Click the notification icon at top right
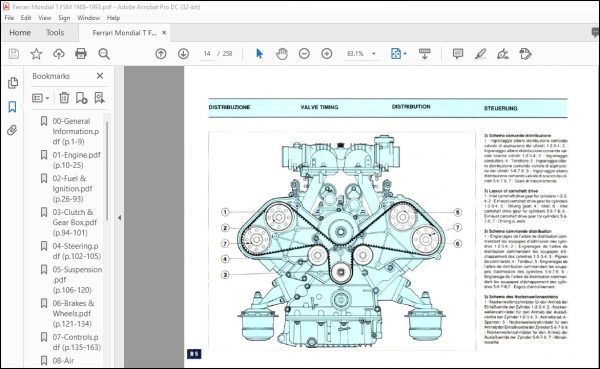 pyautogui.click(x=595, y=33)
